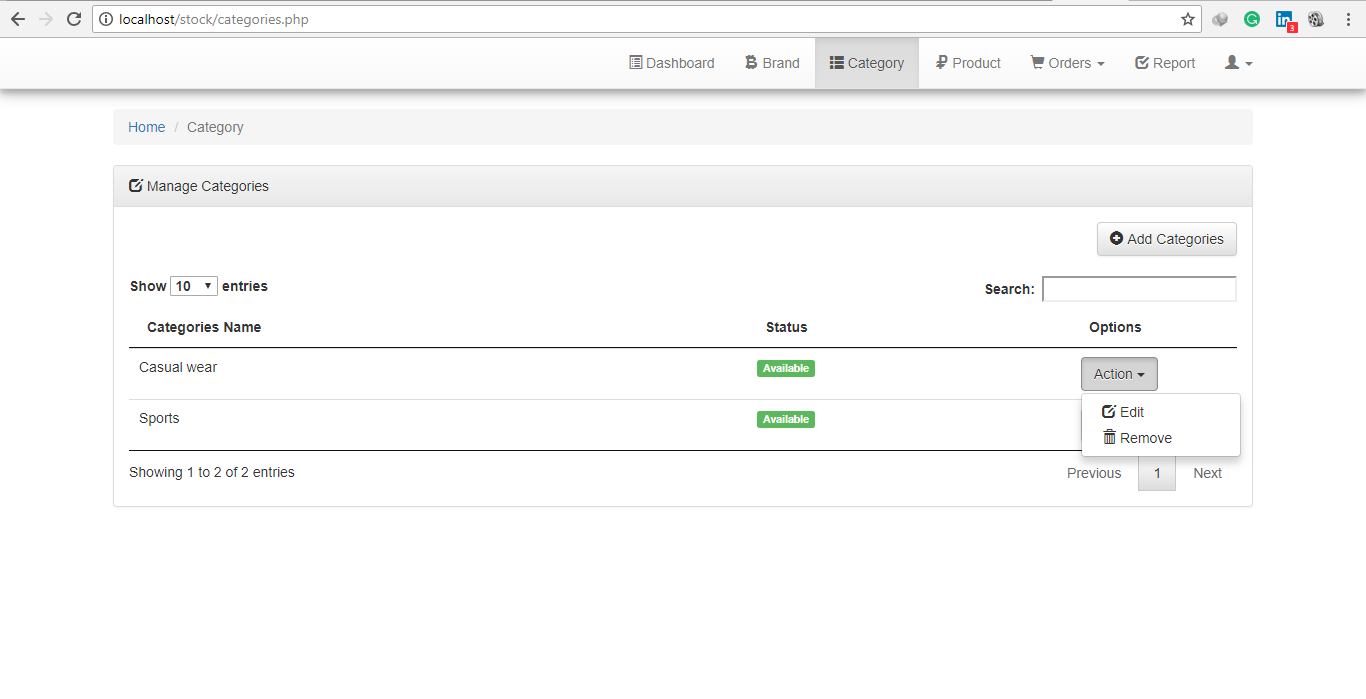Image resolution: width=1366 pixels, height=699 pixels.
Task: Open the user profile person icon
Action: click(1231, 62)
